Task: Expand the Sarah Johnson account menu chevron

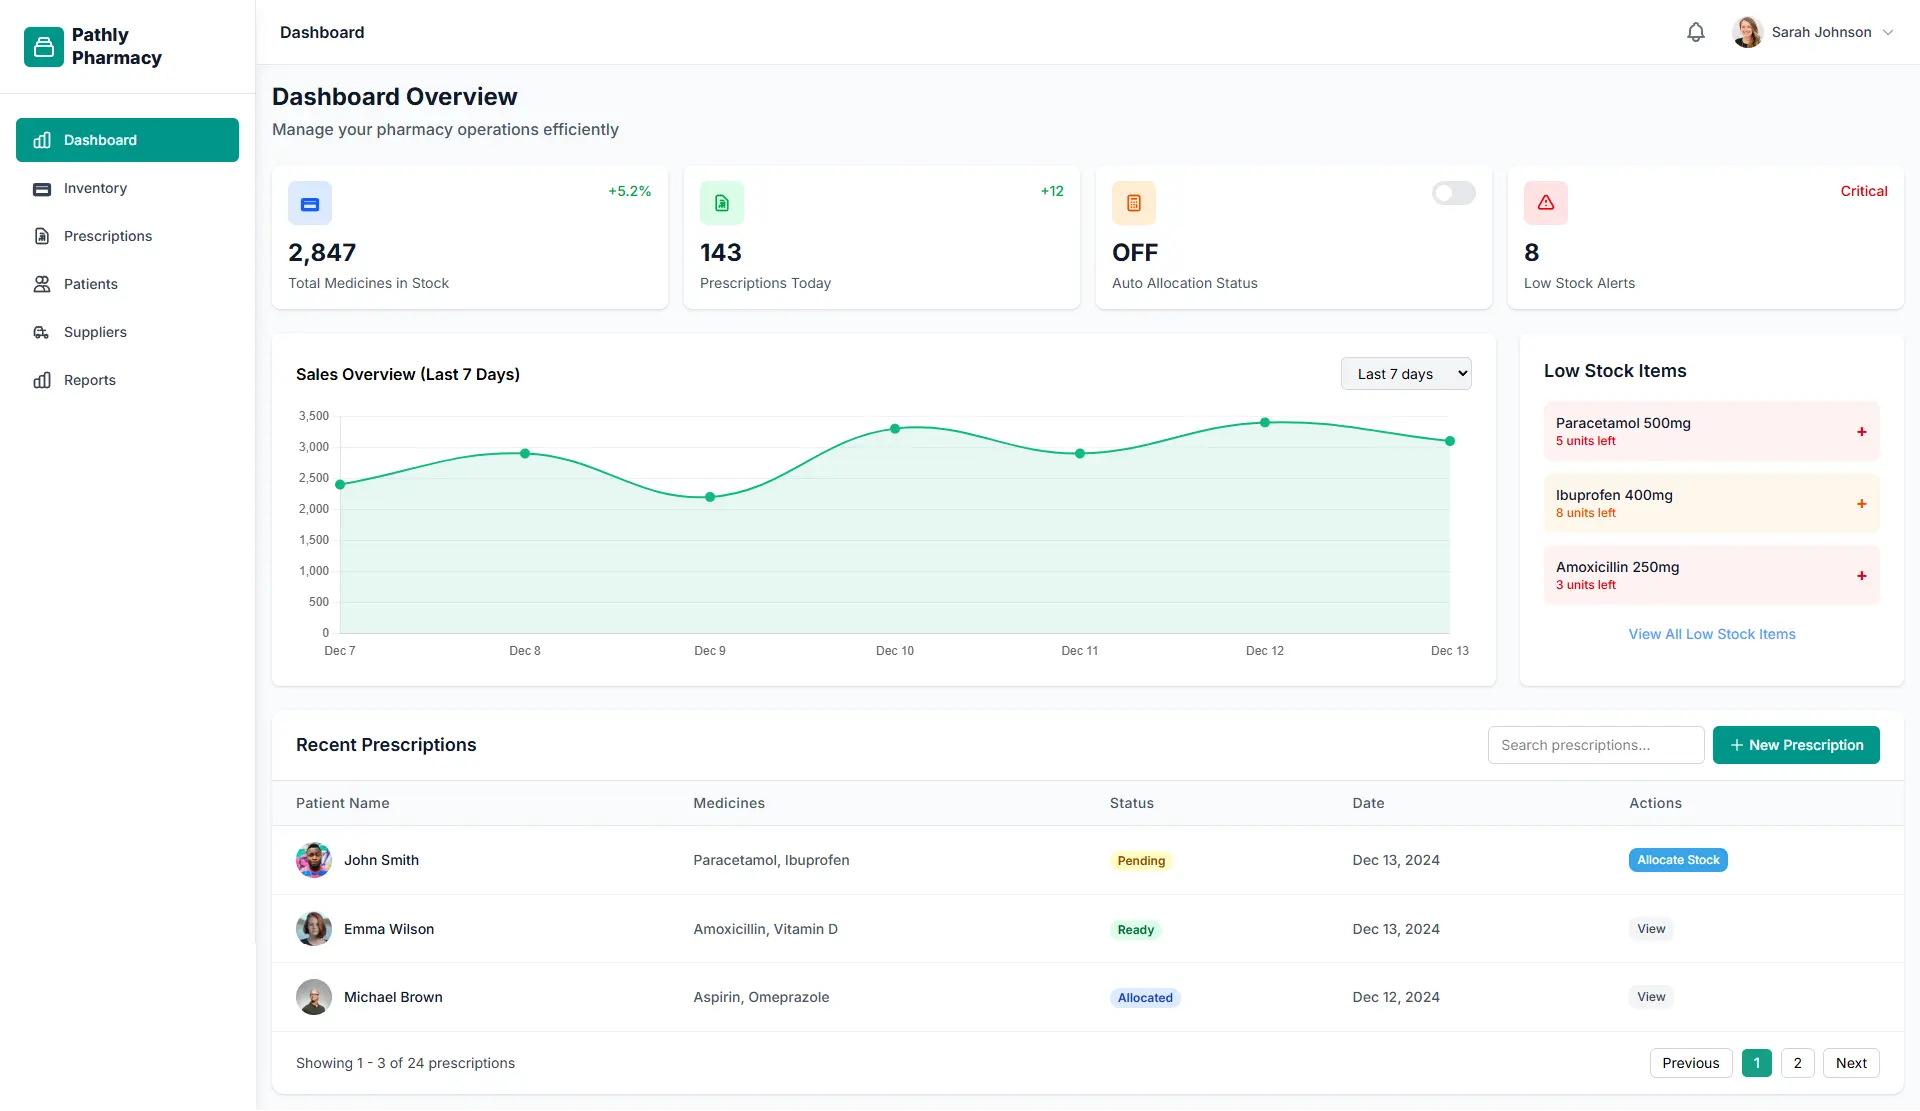Action: pyautogui.click(x=1888, y=32)
